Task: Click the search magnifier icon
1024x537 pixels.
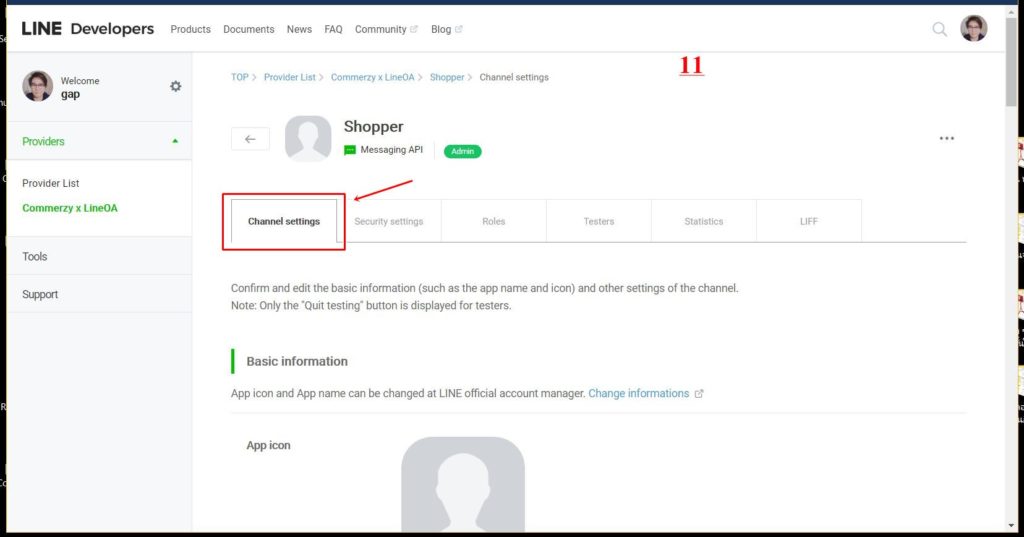Action: 939,29
